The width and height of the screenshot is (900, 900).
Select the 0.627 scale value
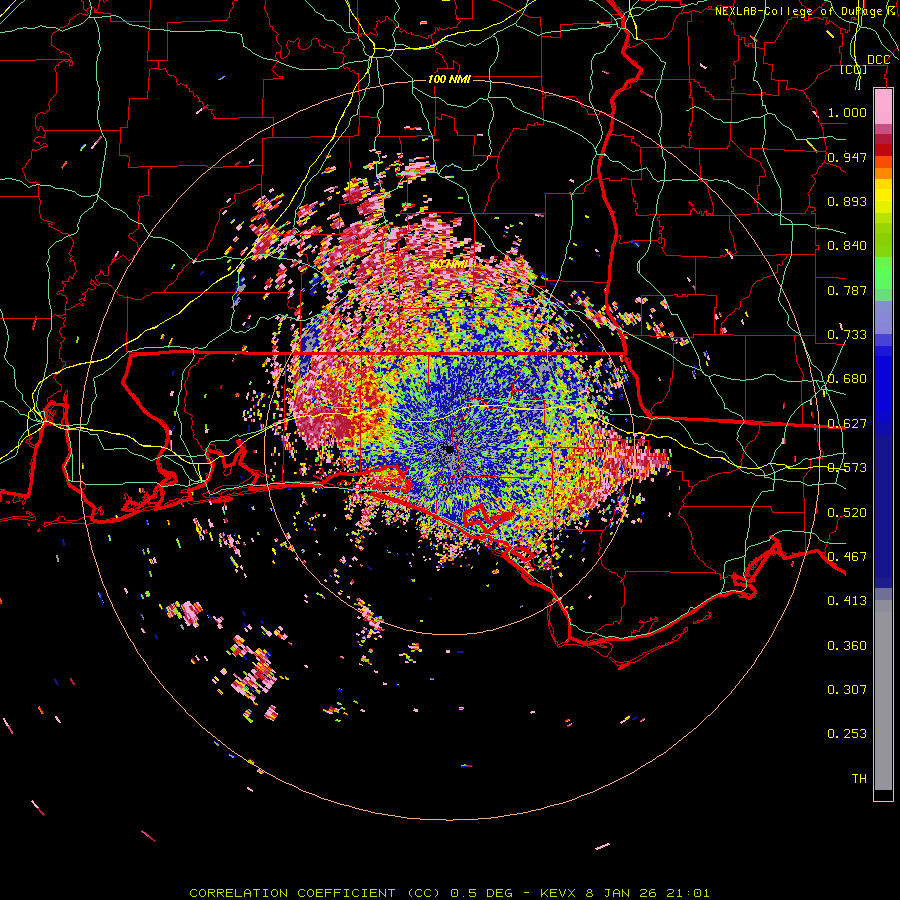click(847, 424)
